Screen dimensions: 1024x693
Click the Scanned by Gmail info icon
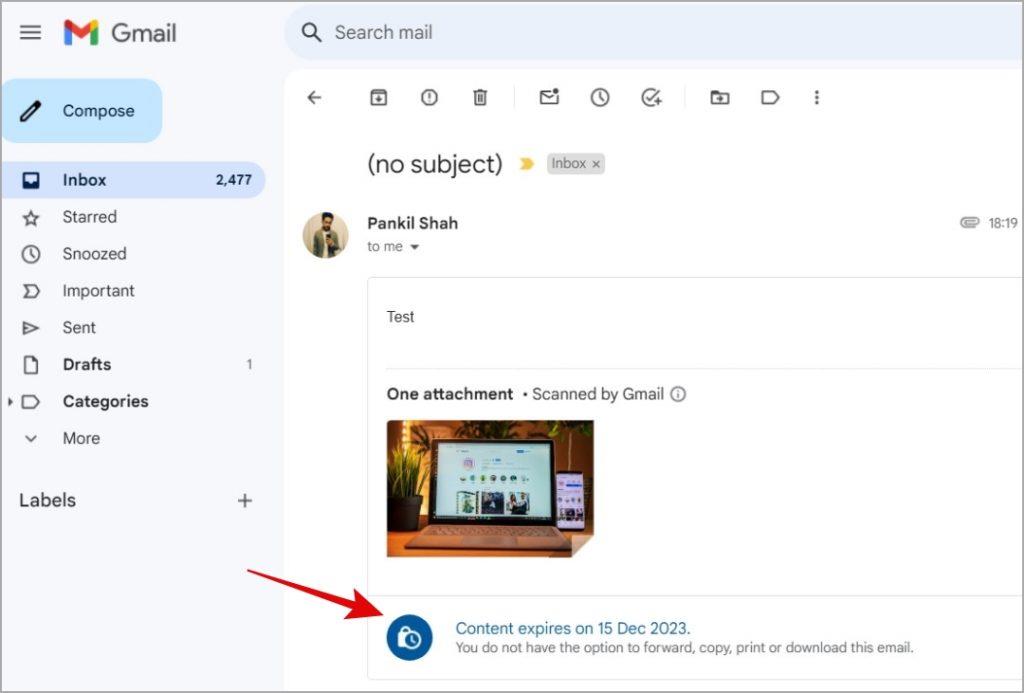pos(678,394)
